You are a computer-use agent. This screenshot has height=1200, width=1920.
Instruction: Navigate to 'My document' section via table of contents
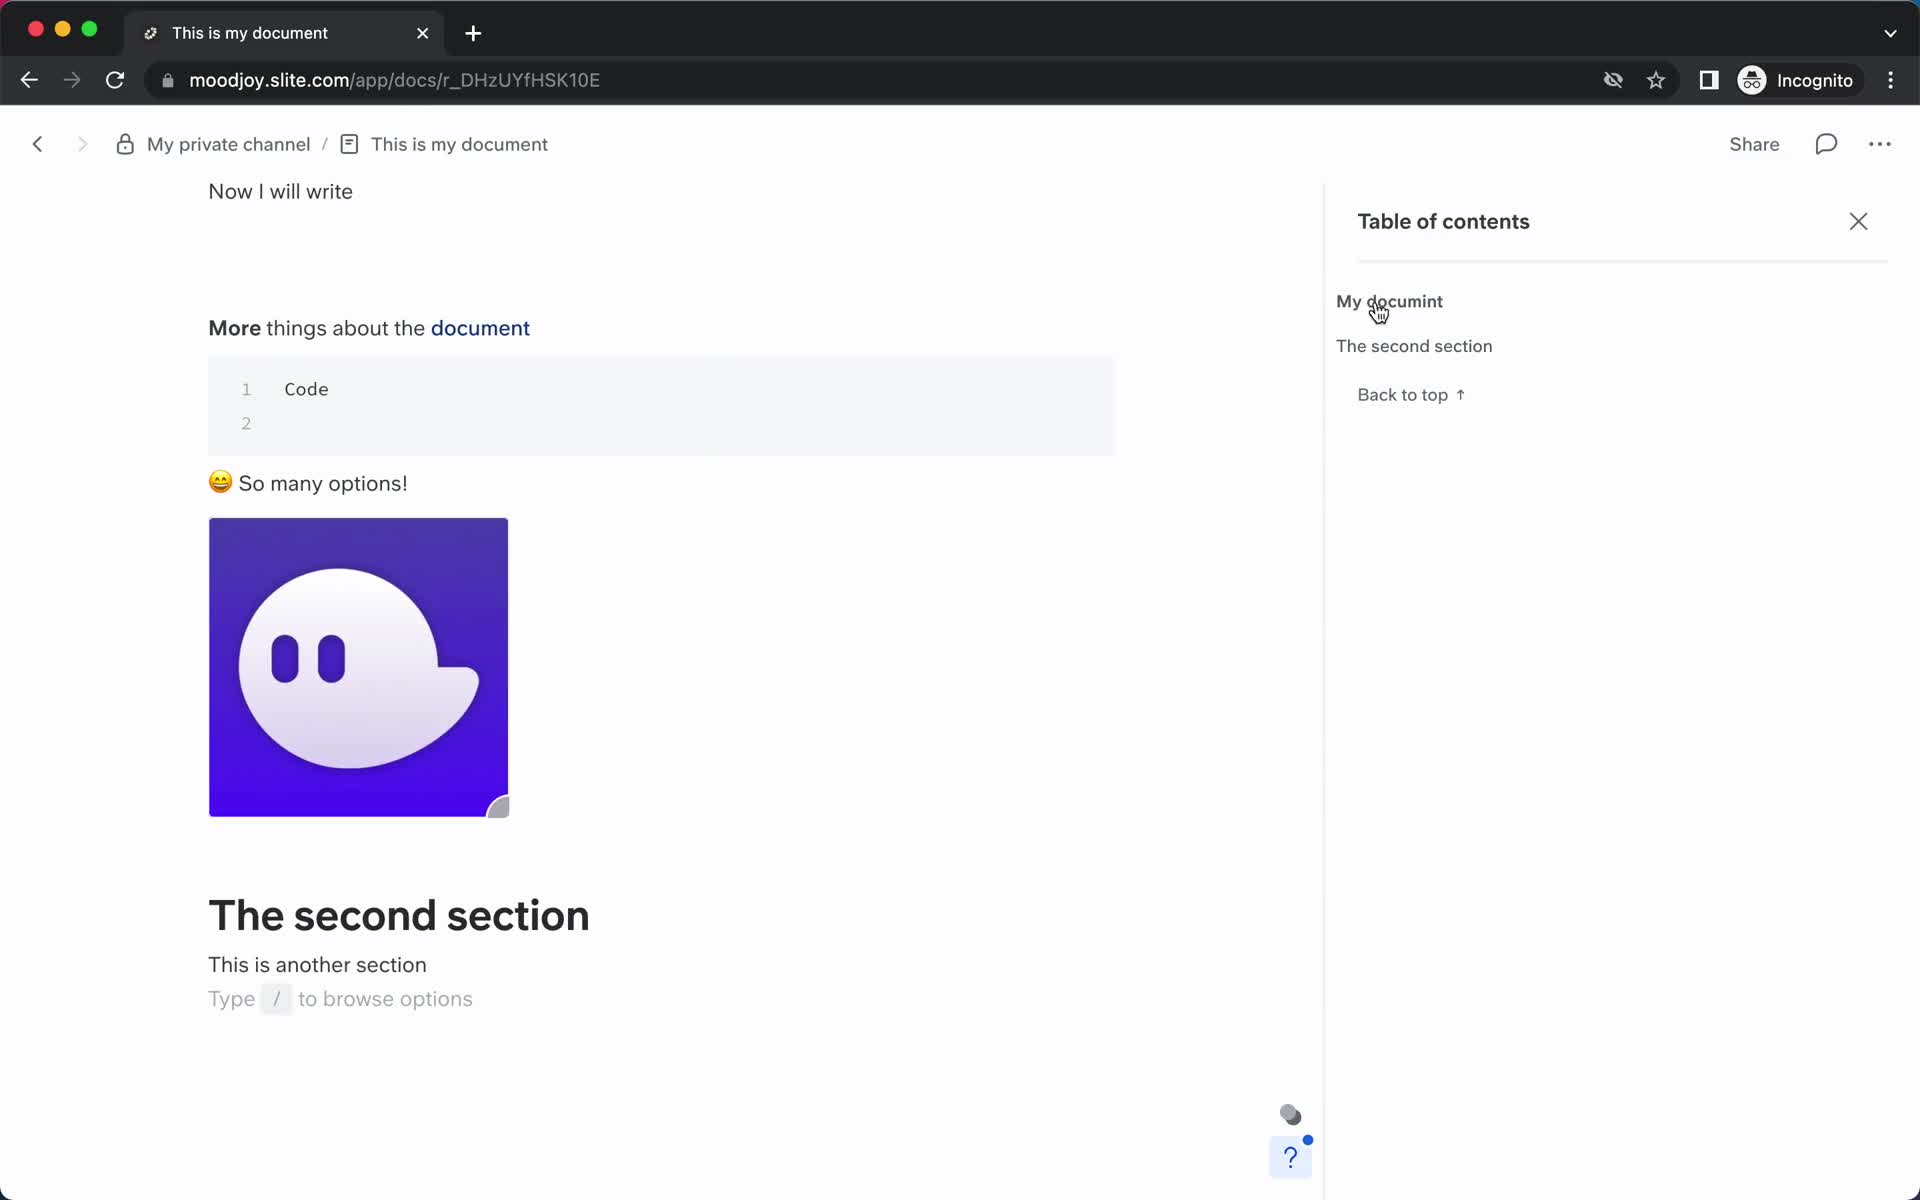click(x=1391, y=300)
